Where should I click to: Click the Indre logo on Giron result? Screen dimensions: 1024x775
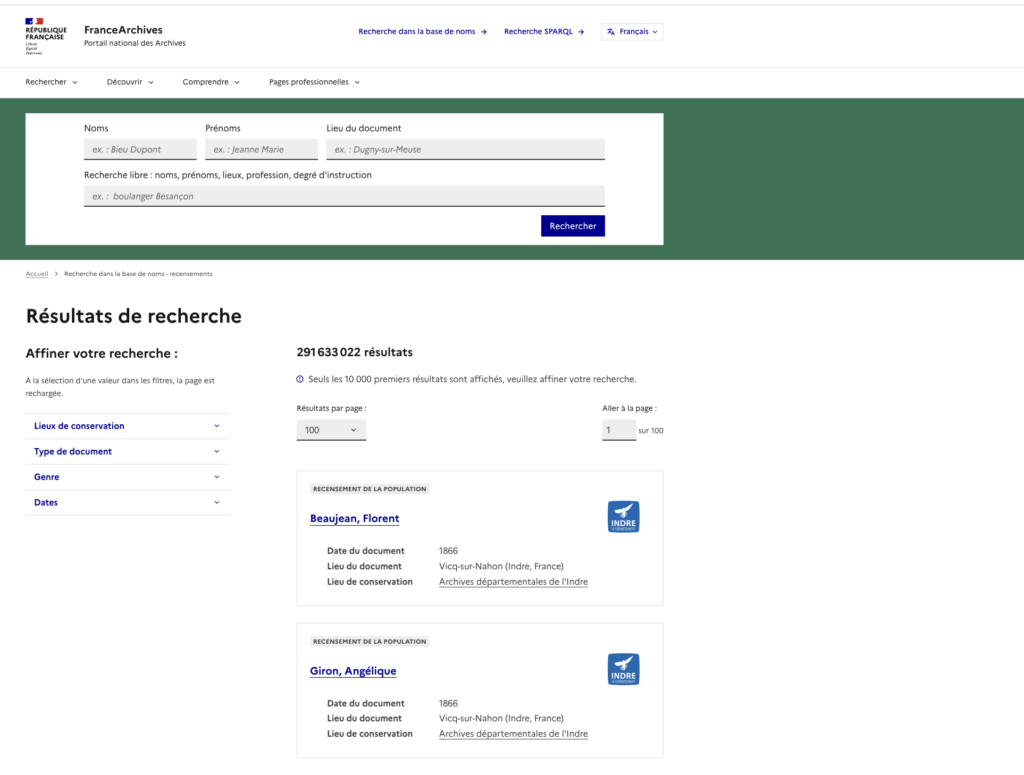[x=623, y=669]
